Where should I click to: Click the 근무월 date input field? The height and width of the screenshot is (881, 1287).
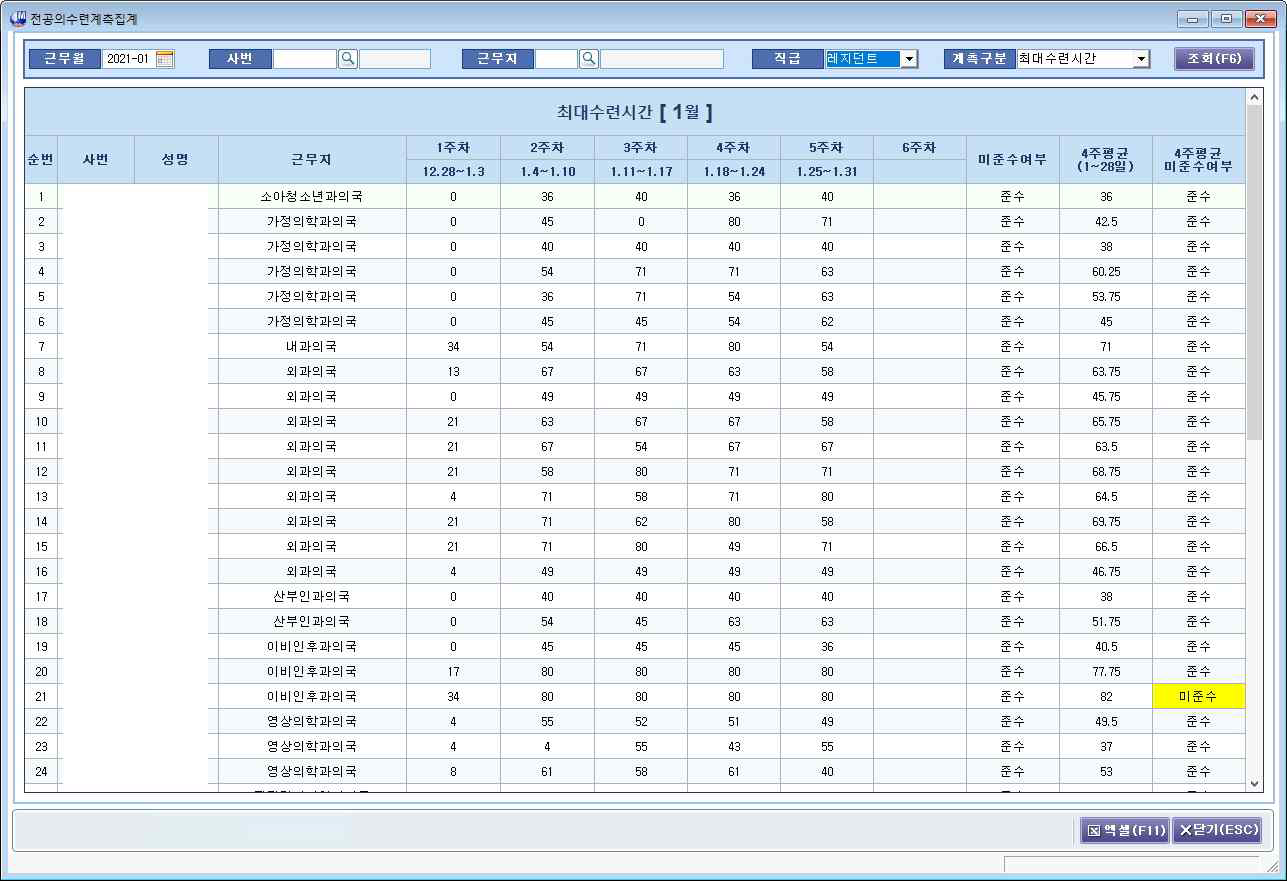point(129,59)
